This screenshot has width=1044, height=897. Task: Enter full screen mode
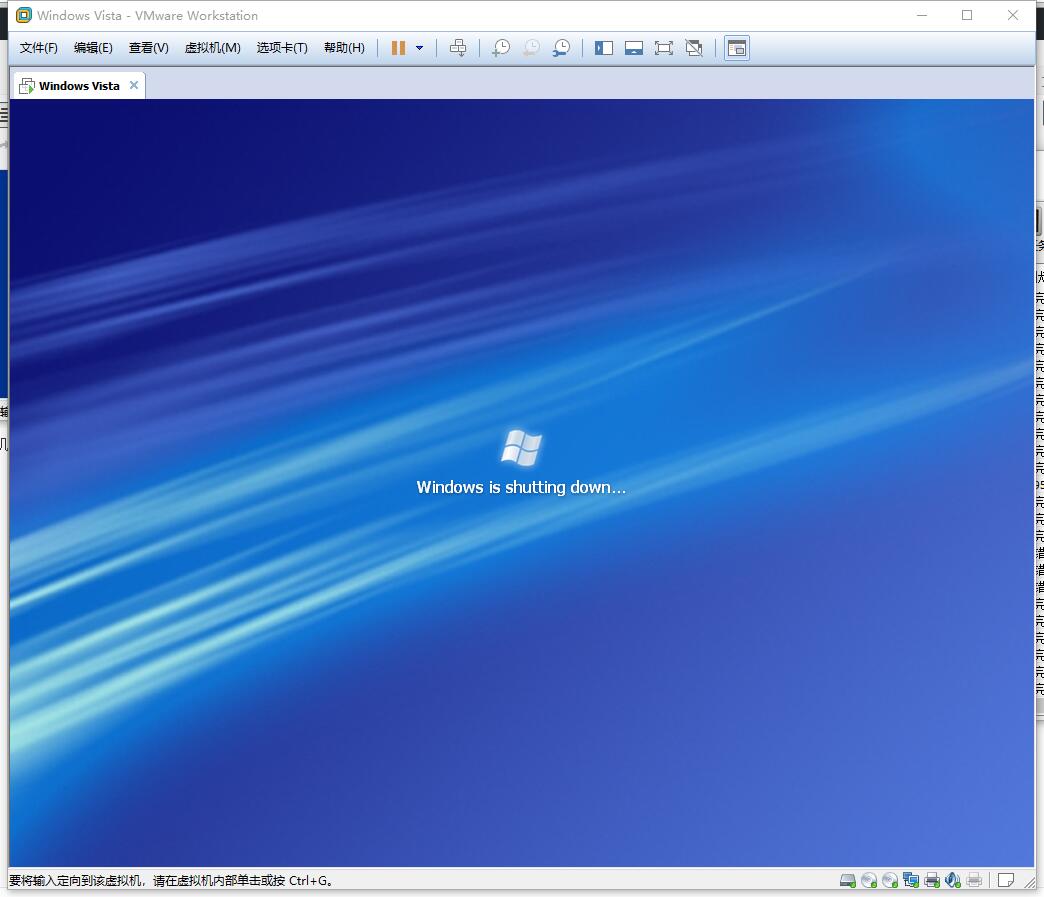click(x=664, y=48)
